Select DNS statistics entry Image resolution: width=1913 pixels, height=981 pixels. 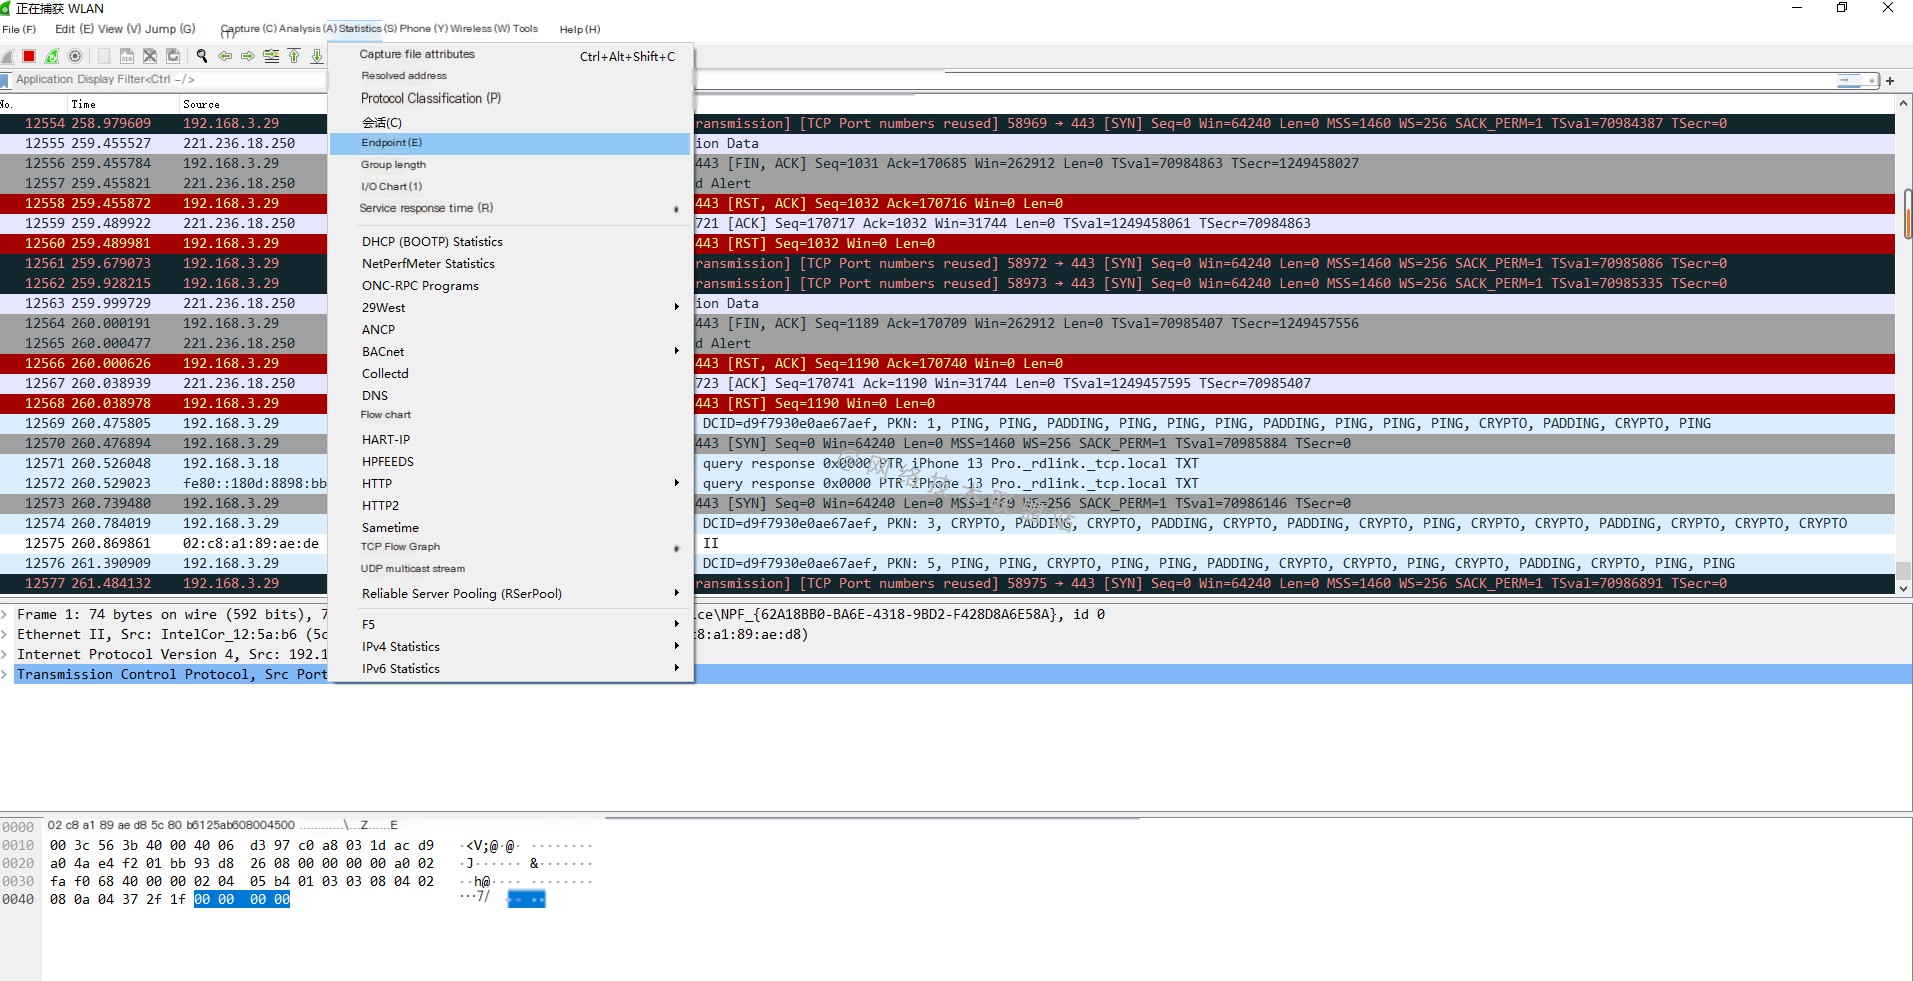[x=511, y=396]
